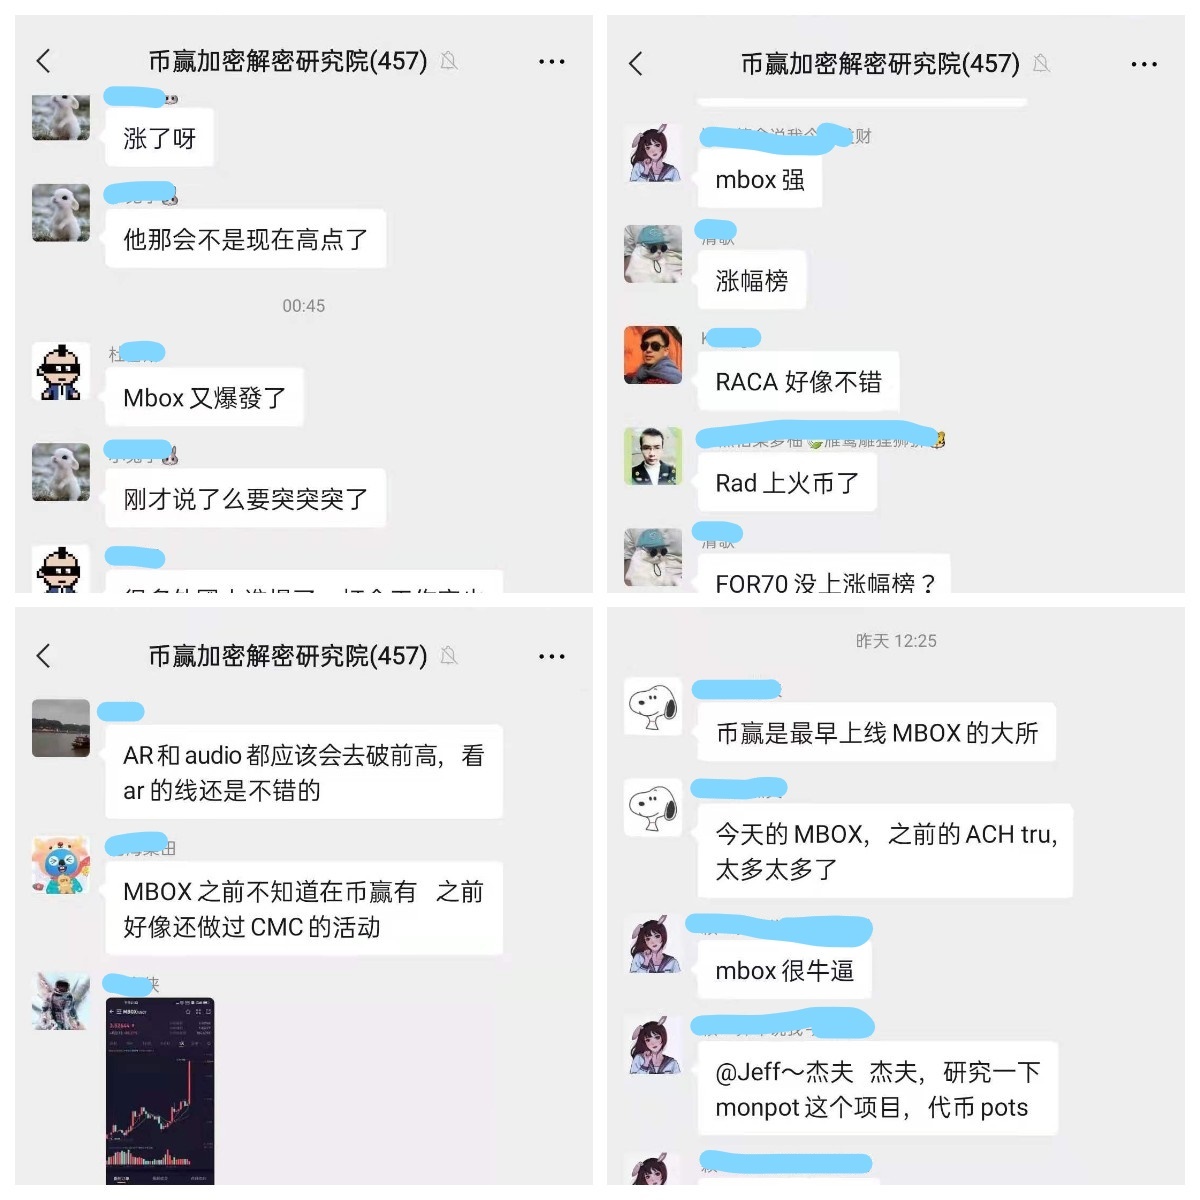The height and width of the screenshot is (1200, 1200).
Task: Tap back arrow in bottom-left chat header
Action: tap(43, 656)
